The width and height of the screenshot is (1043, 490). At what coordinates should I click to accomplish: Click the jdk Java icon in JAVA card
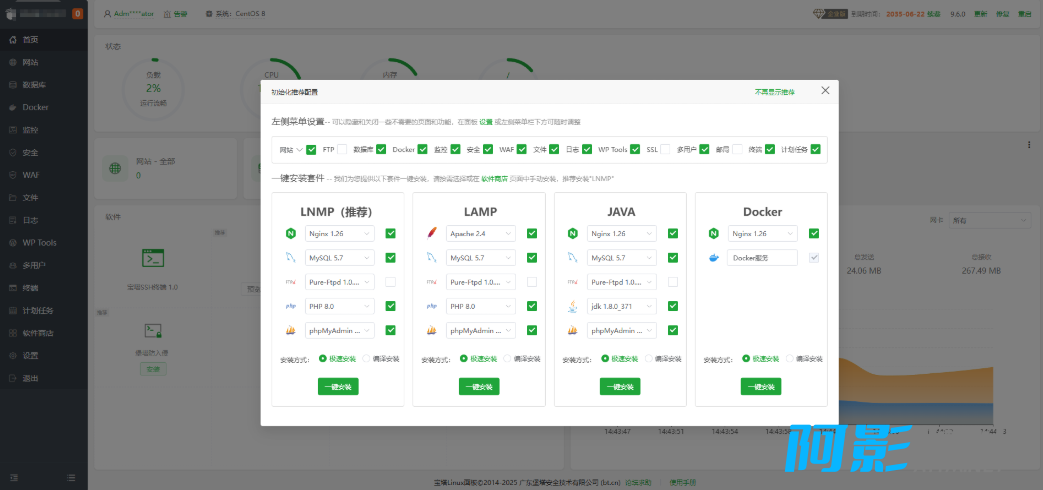click(573, 306)
